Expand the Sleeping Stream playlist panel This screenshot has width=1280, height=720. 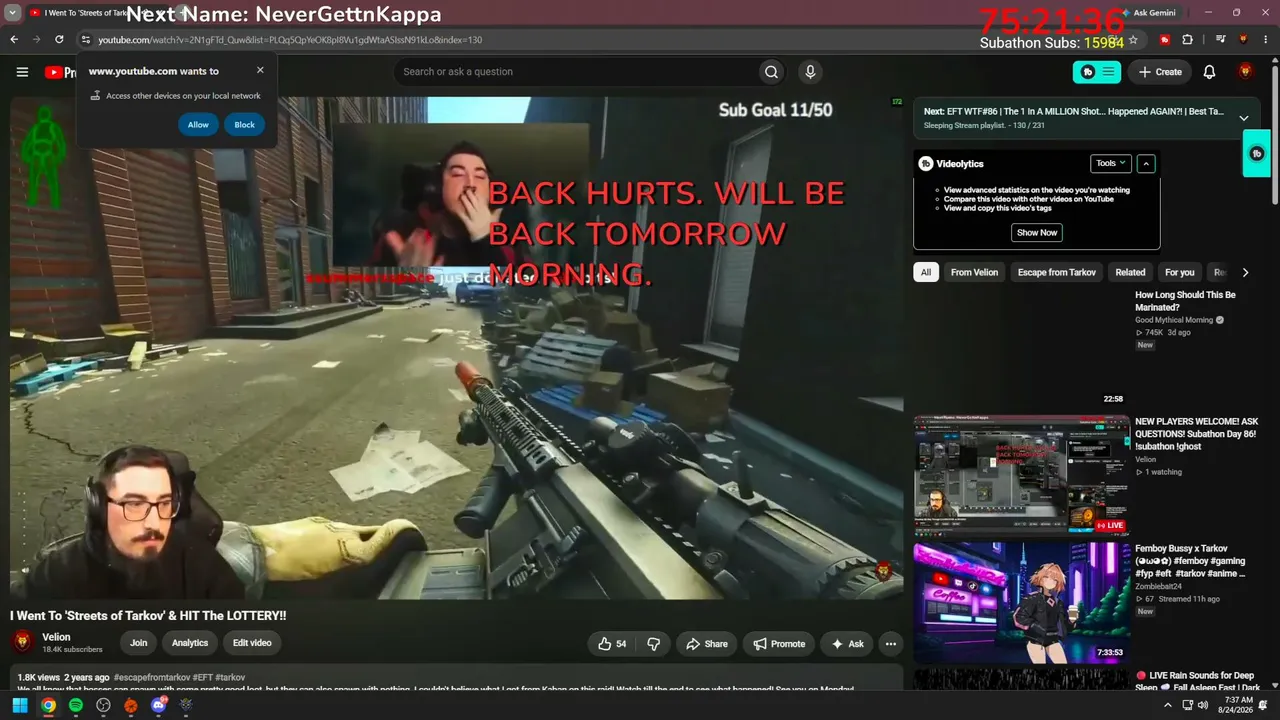tap(1244, 118)
